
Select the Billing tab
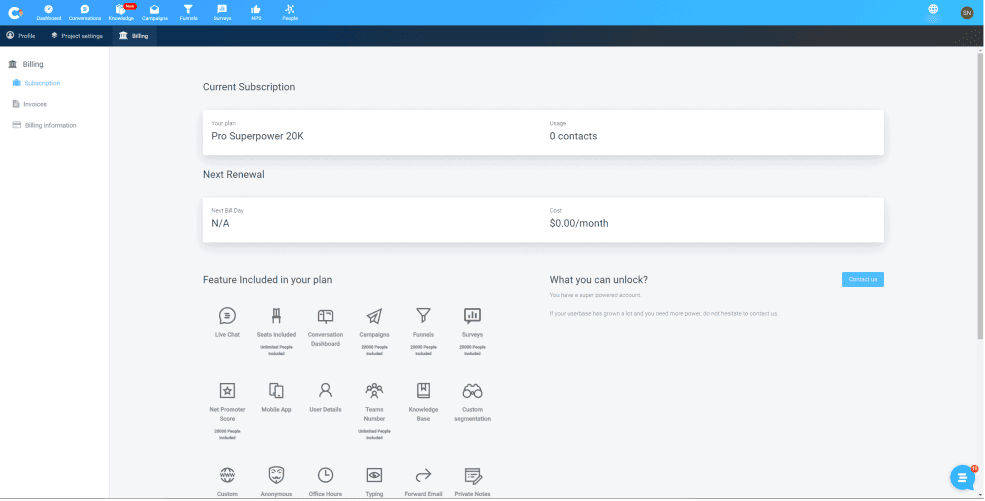coord(133,35)
